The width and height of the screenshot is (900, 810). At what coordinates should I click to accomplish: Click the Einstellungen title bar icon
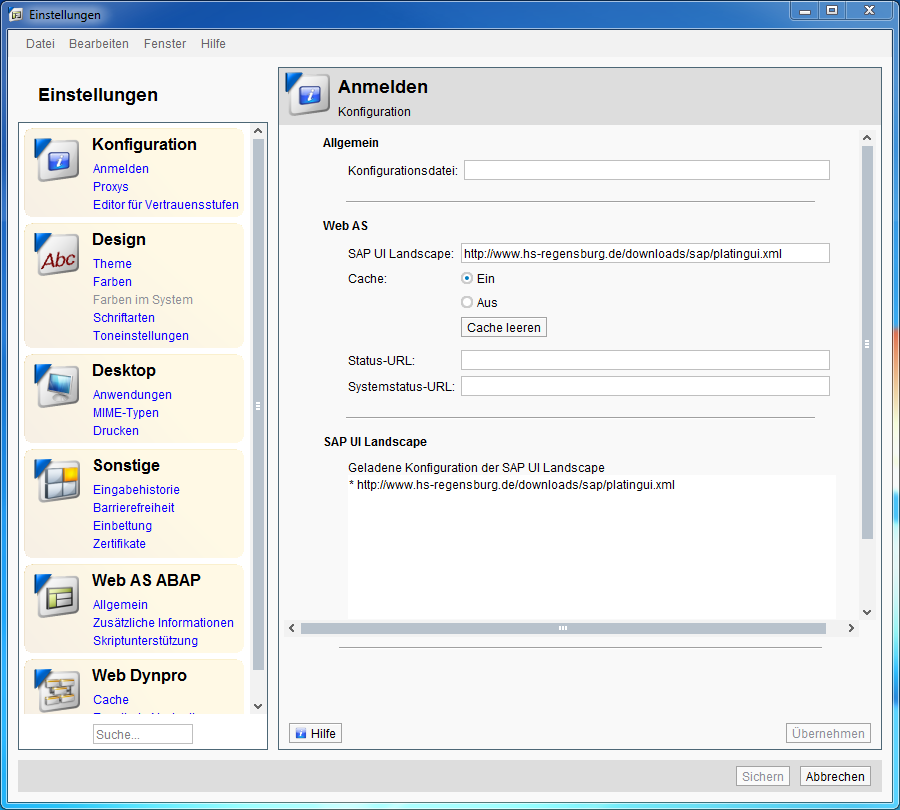pos(16,15)
